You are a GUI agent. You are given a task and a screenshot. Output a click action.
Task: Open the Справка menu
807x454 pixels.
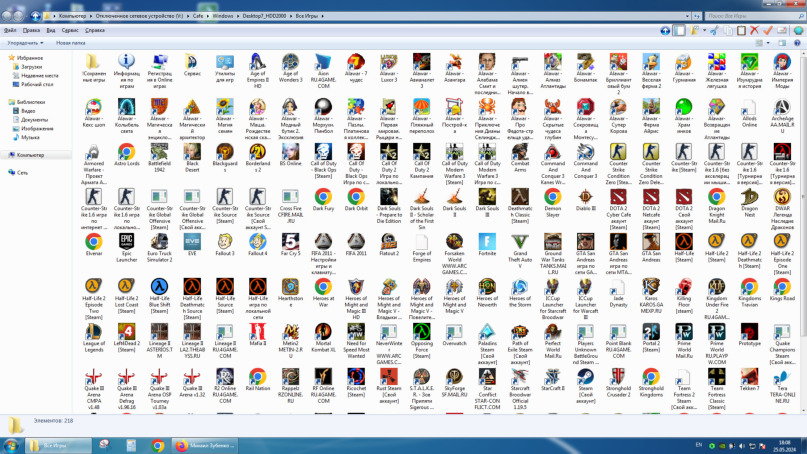[x=95, y=31]
